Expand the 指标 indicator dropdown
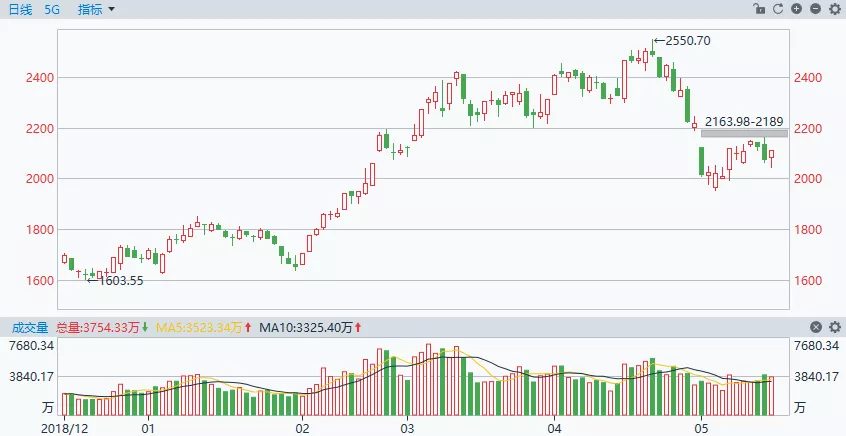The image size is (846, 436). [98, 9]
